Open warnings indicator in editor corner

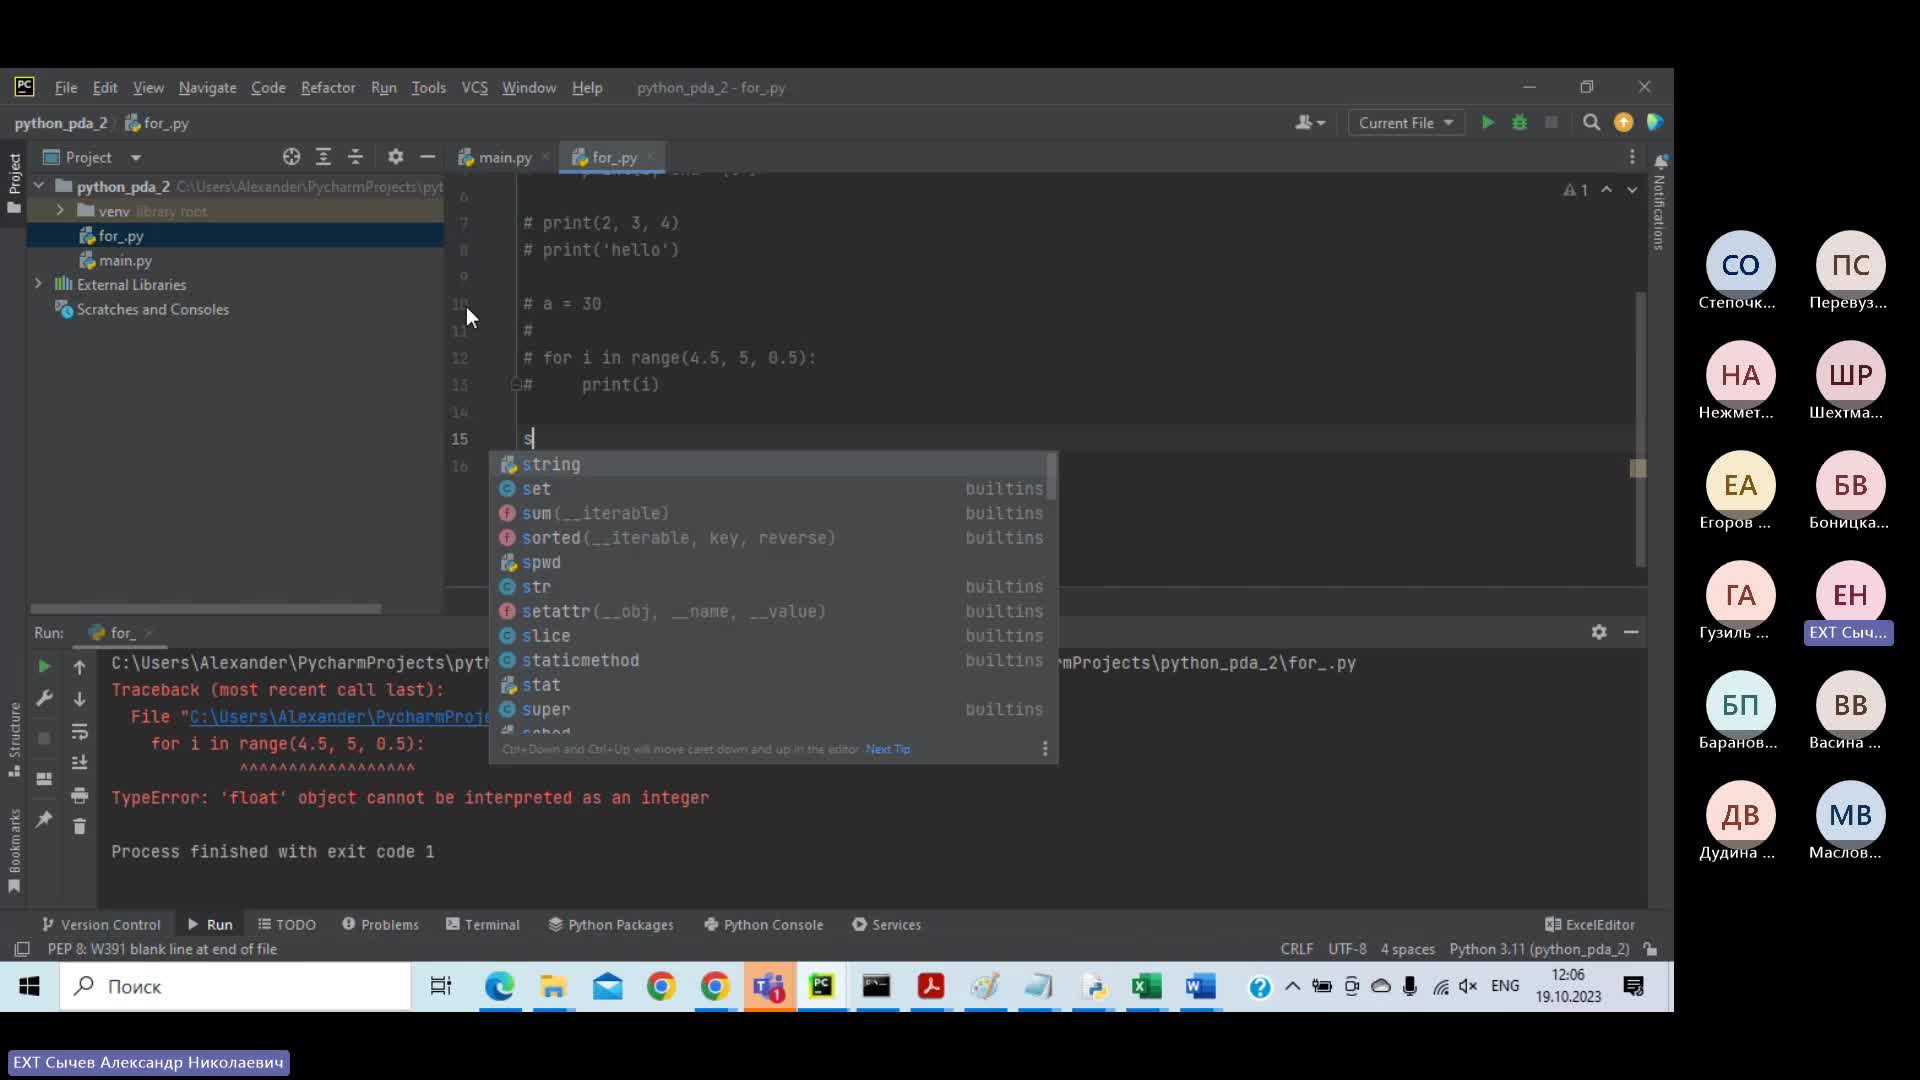(x=1576, y=190)
